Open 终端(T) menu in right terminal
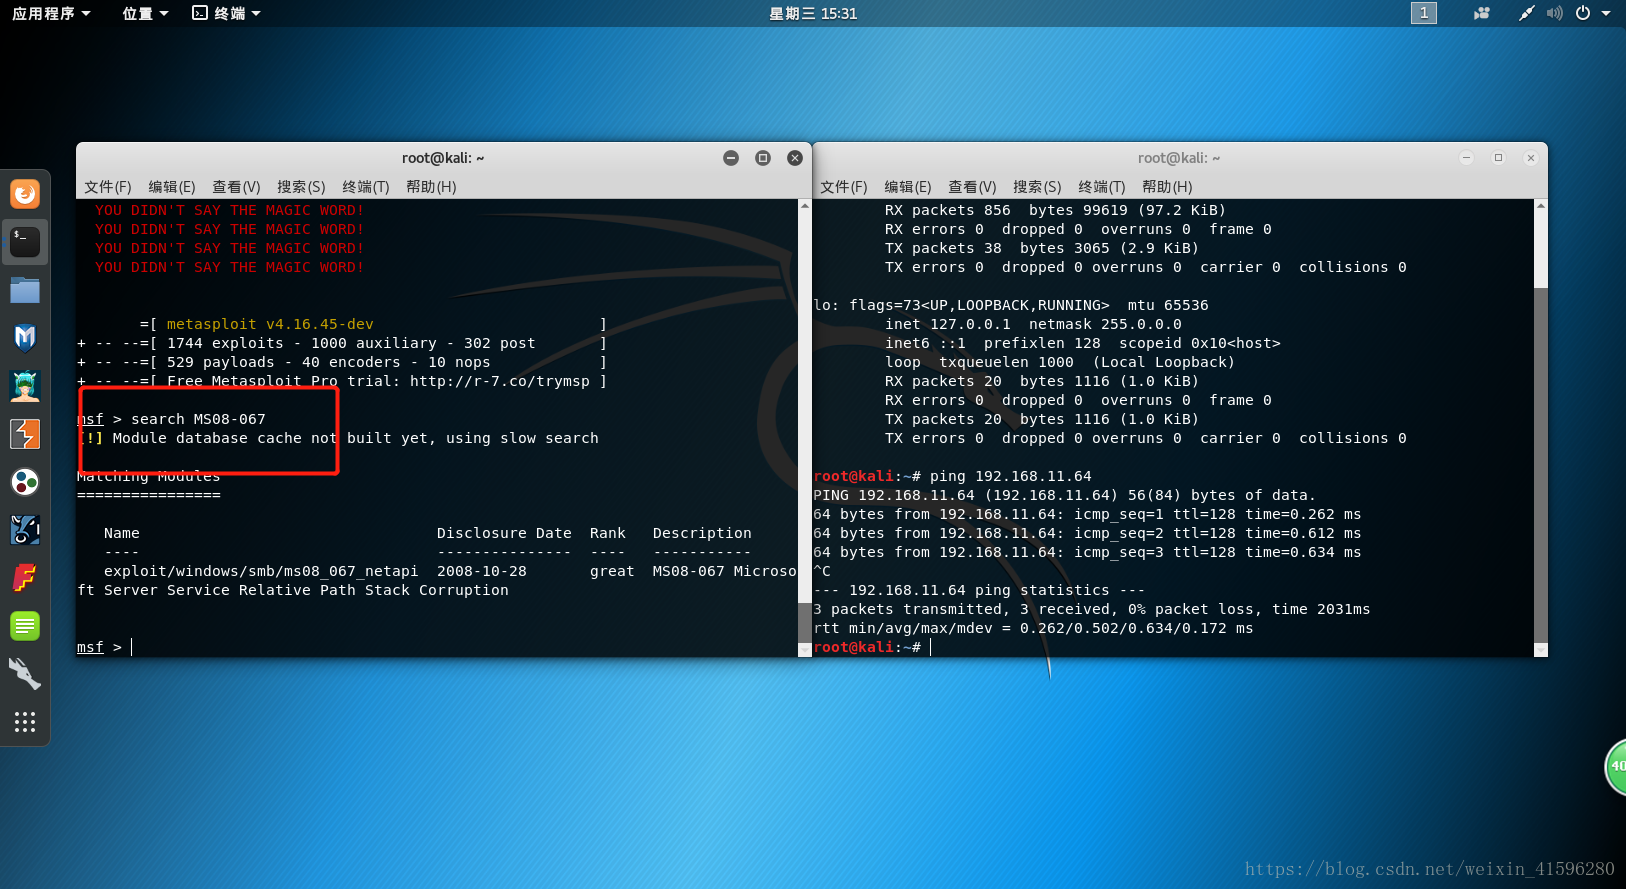 1102,187
